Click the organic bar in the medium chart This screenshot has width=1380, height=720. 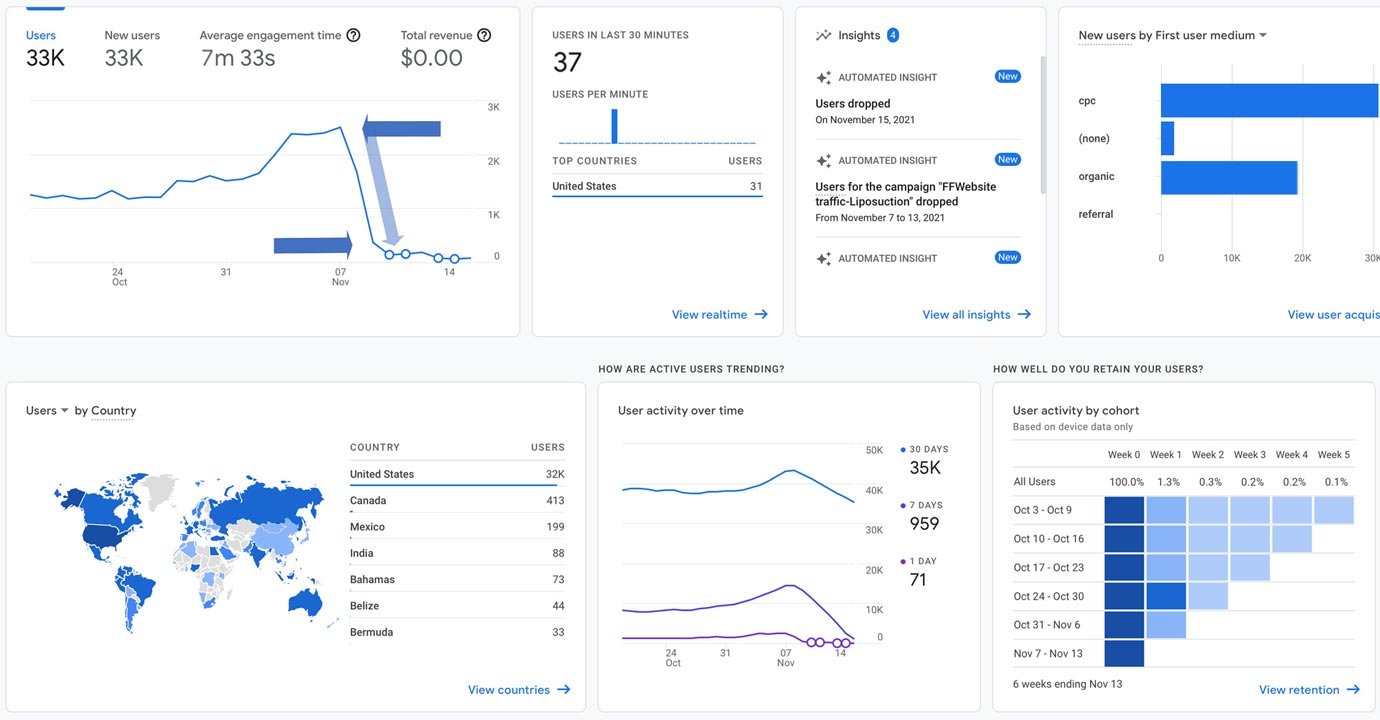tap(1229, 177)
